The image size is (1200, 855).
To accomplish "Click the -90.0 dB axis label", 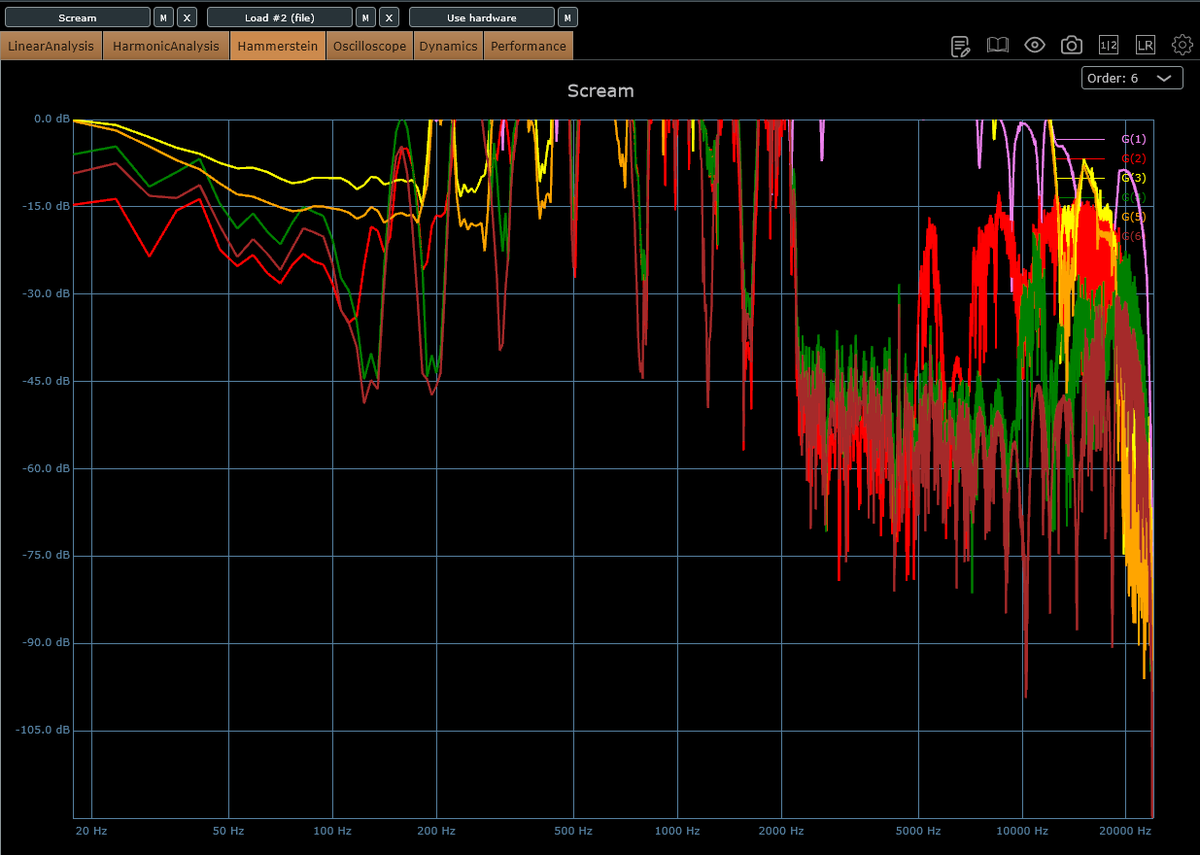I will pos(46,643).
